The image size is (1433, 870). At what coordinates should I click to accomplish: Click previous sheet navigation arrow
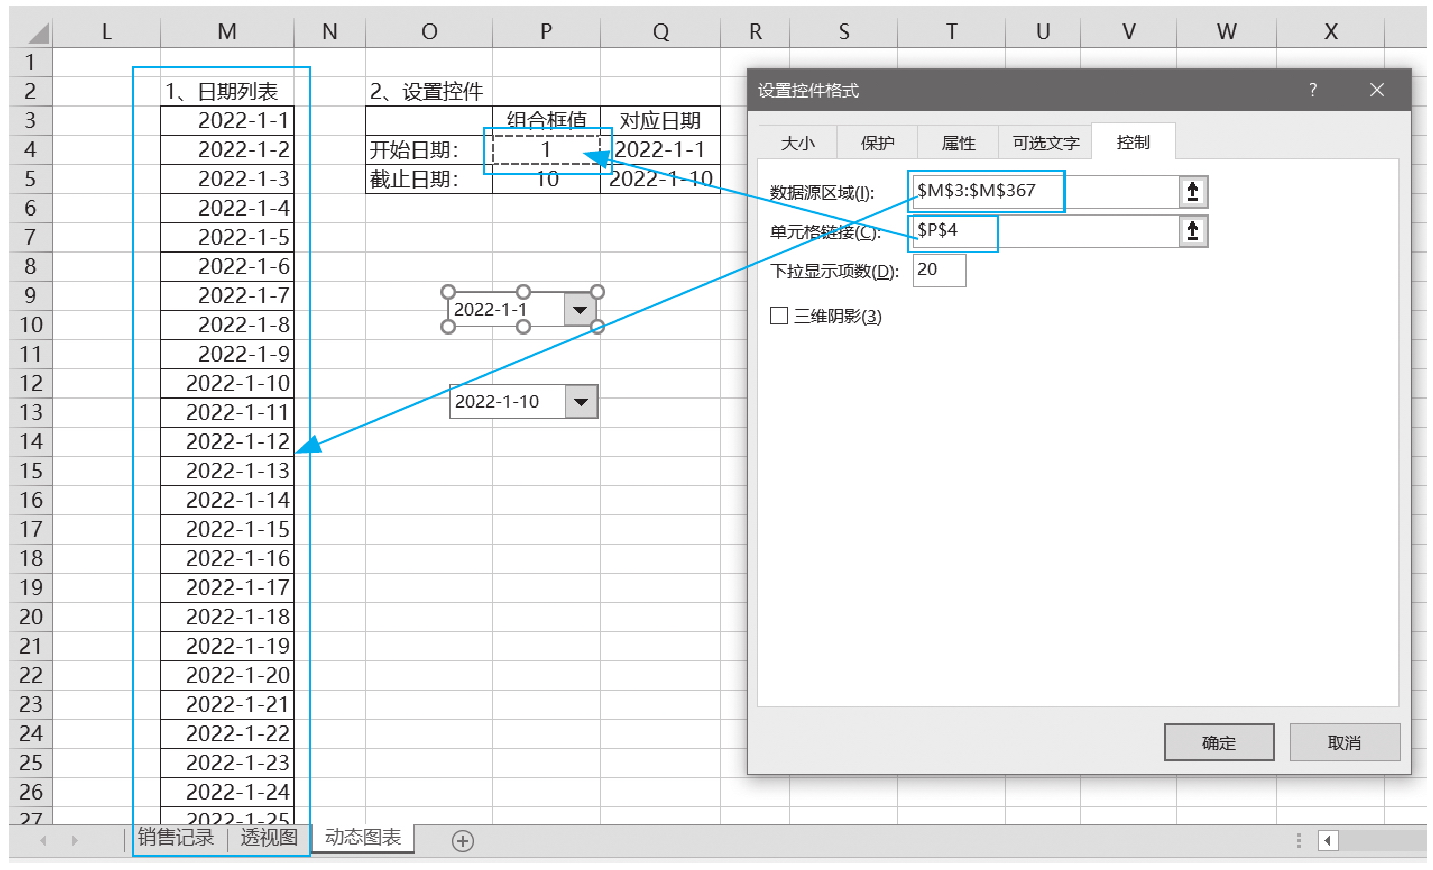tap(43, 841)
